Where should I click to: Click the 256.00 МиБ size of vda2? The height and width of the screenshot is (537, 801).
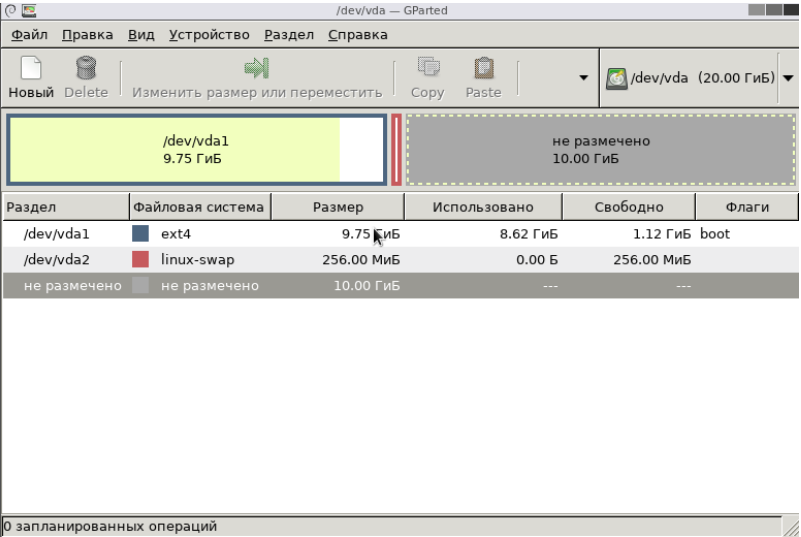coord(361,260)
